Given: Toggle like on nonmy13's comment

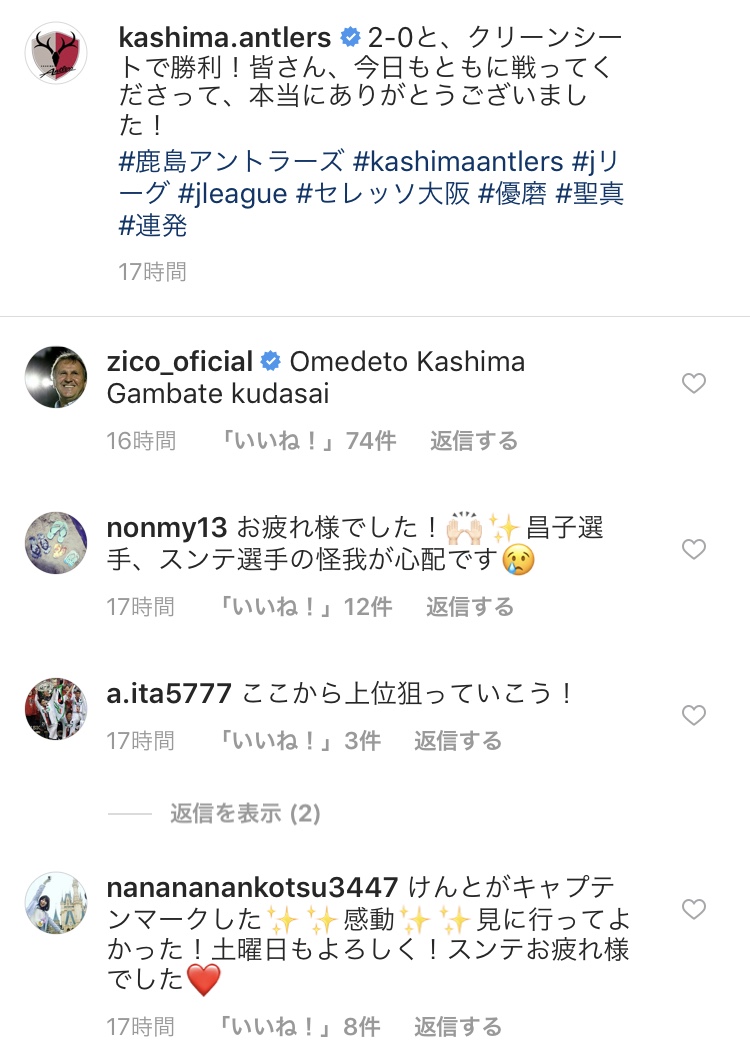Looking at the screenshot, I should click(693, 549).
